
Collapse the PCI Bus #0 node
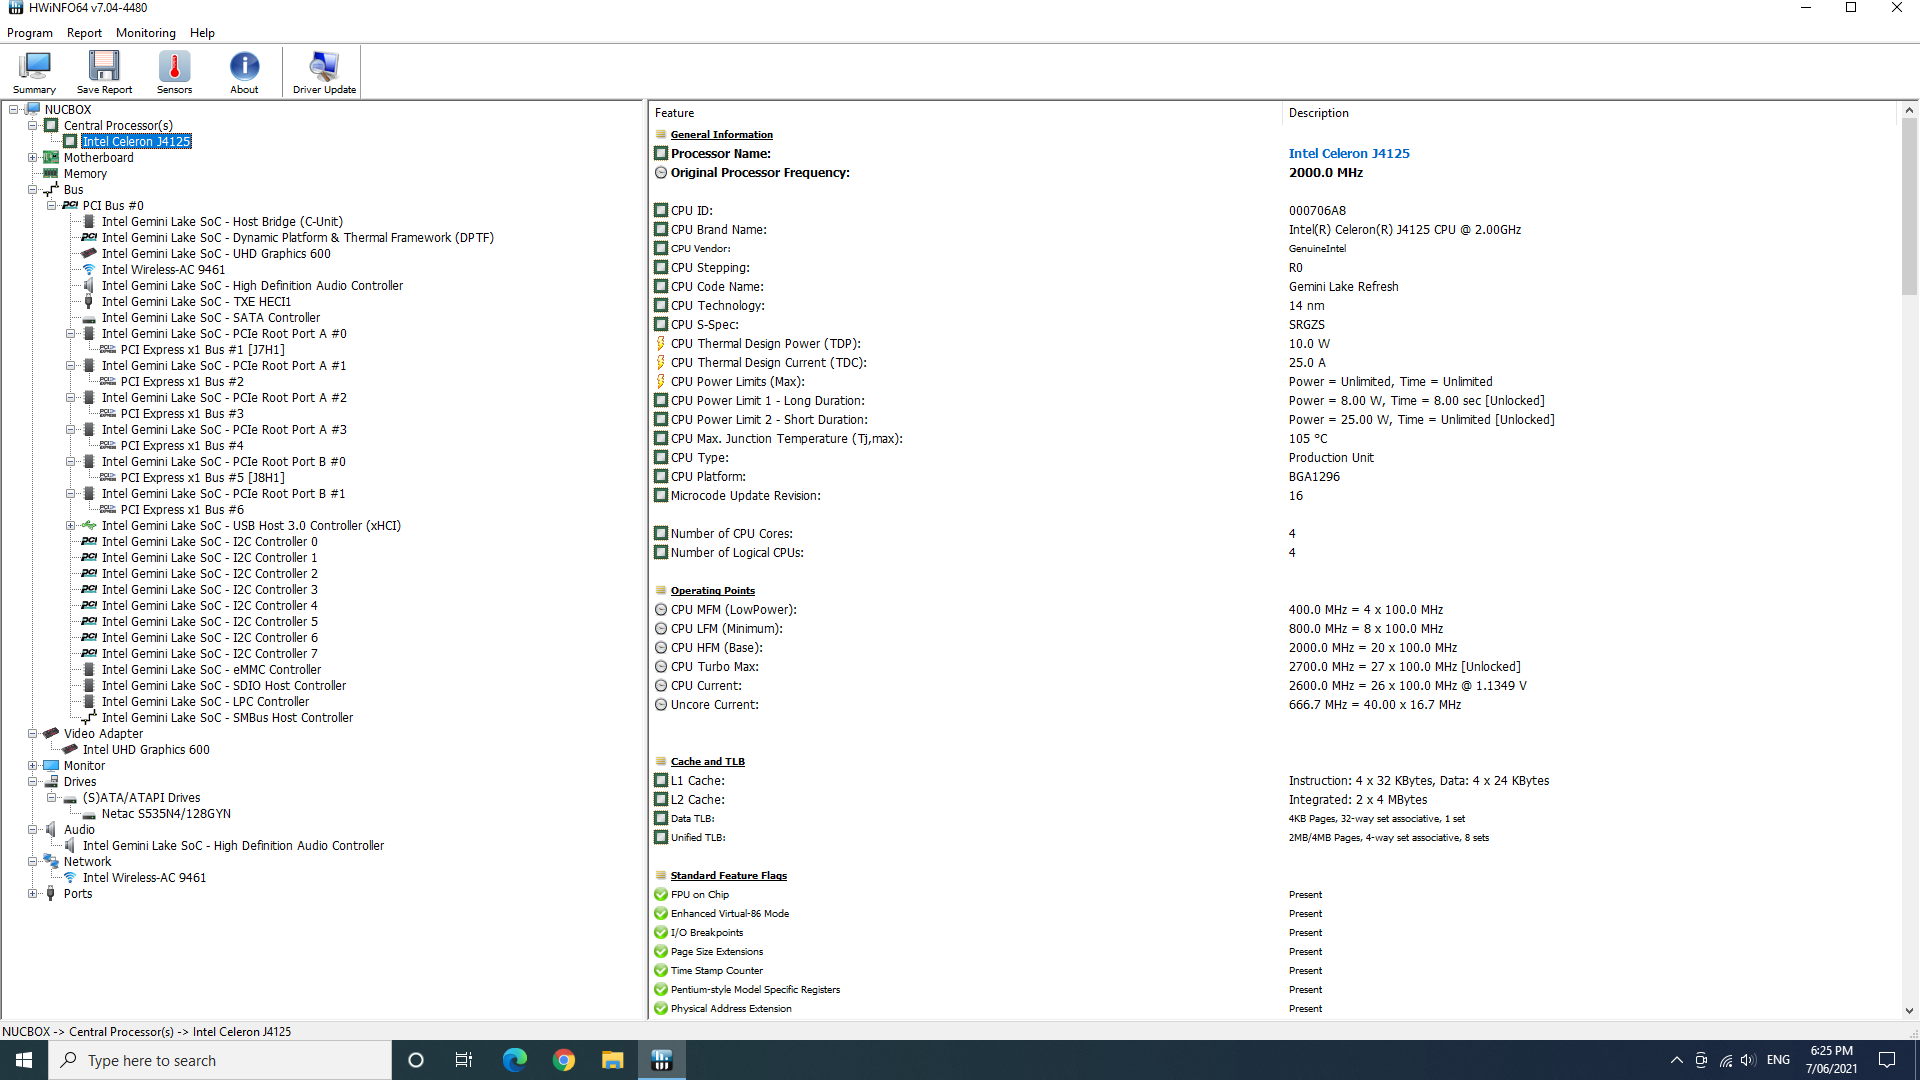(52, 206)
